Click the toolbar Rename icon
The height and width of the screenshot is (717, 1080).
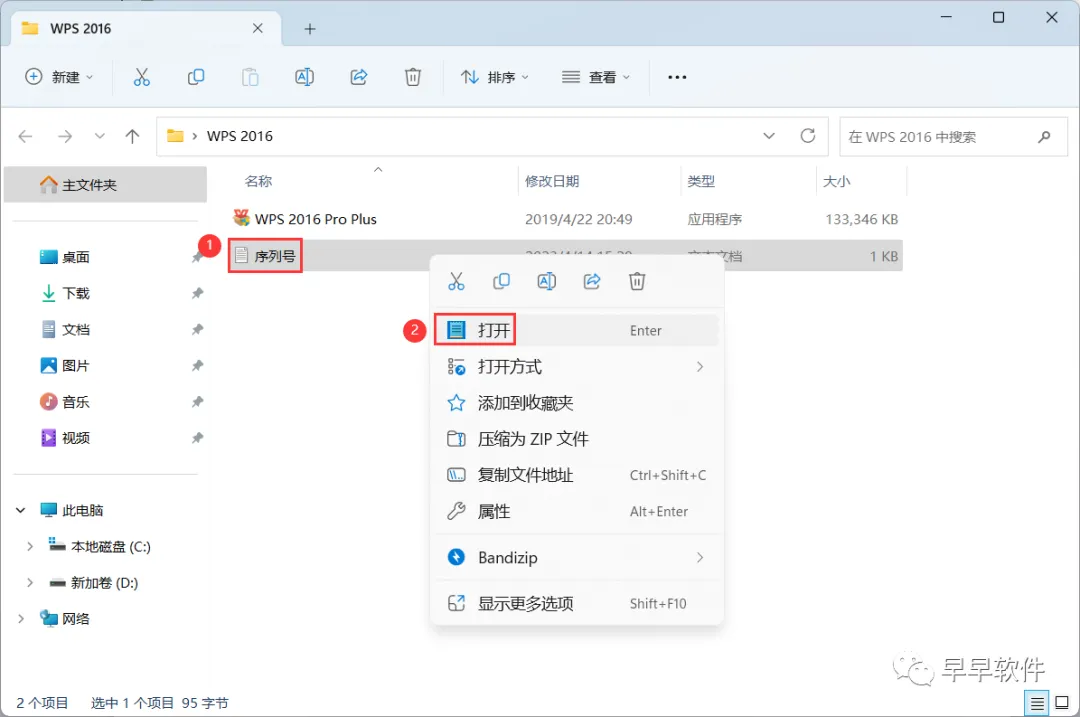tap(304, 77)
